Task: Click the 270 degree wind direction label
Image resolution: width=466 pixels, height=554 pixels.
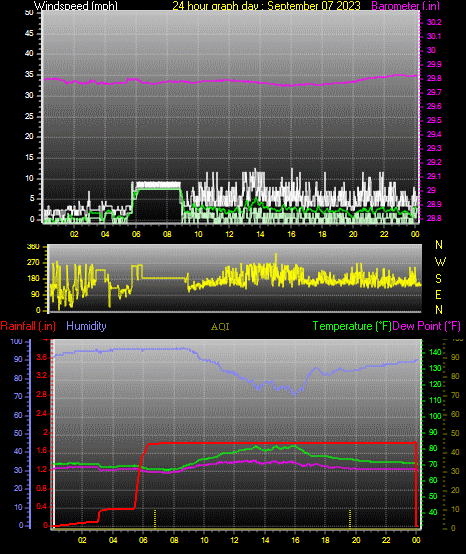Action: point(33,263)
